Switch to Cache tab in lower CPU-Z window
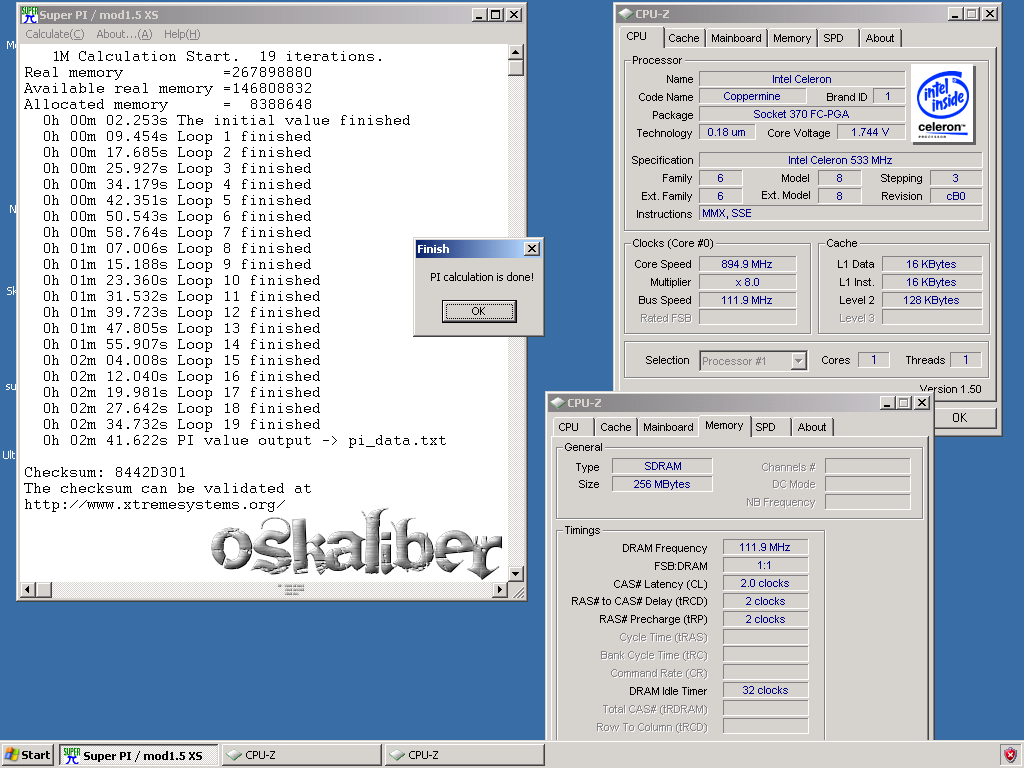 coord(615,427)
